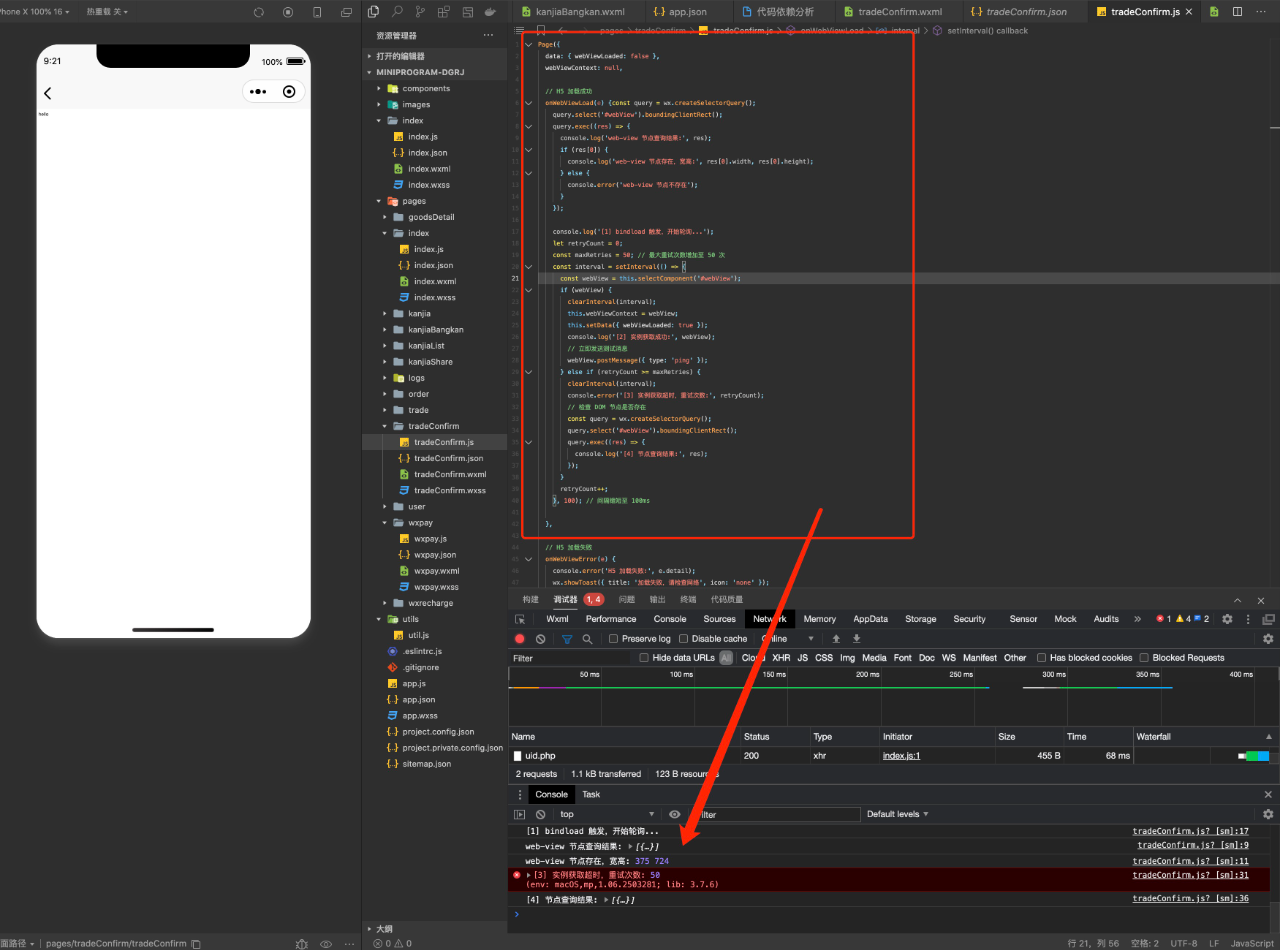
Task: Click the element inspector picker icon
Action: click(x=520, y=619)
